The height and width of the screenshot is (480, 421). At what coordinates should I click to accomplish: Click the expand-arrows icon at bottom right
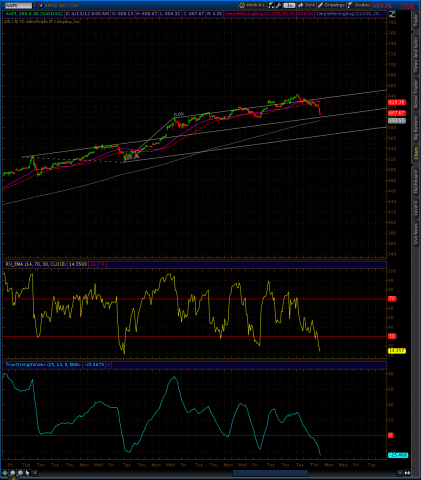[407, 473]
